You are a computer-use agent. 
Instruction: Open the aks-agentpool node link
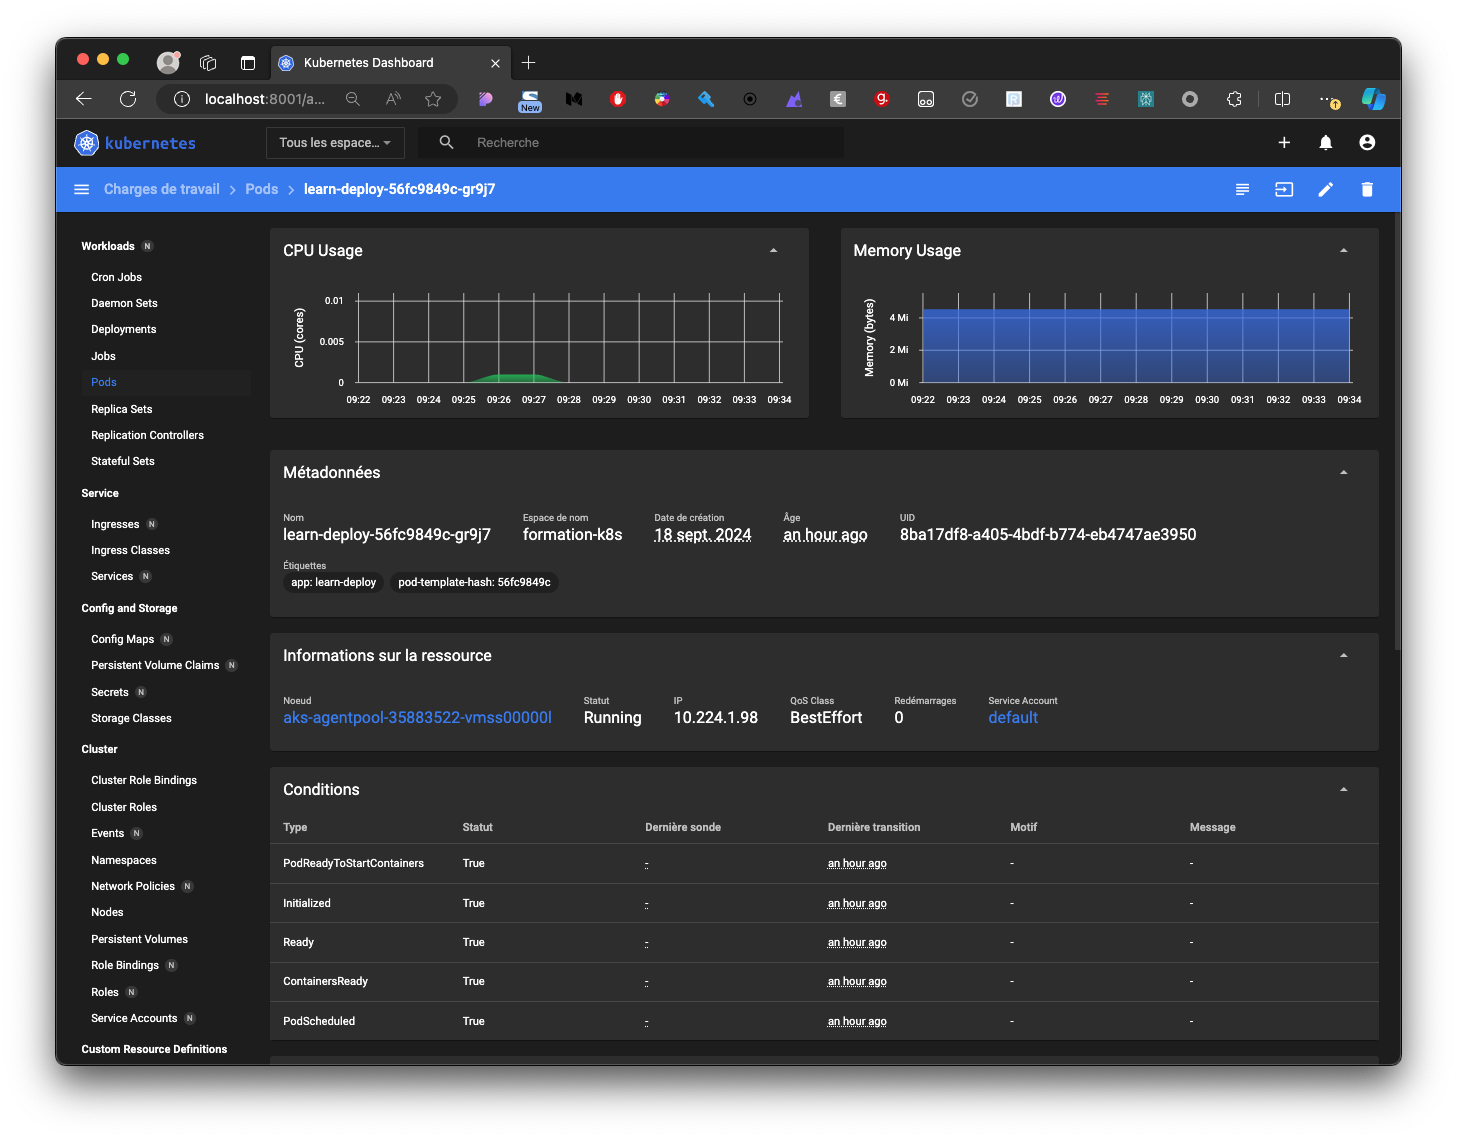coord(417,718)
